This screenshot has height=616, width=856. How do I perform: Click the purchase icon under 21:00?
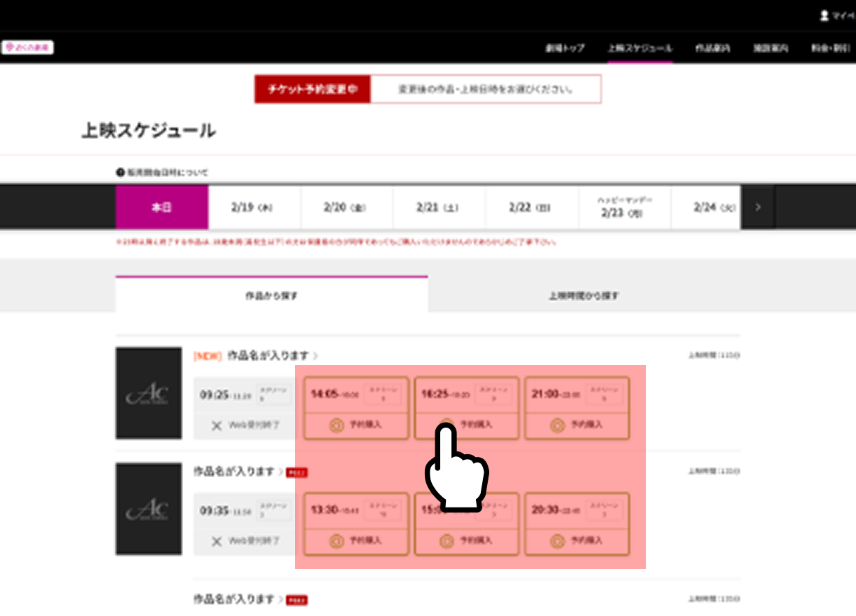point(557,425)
